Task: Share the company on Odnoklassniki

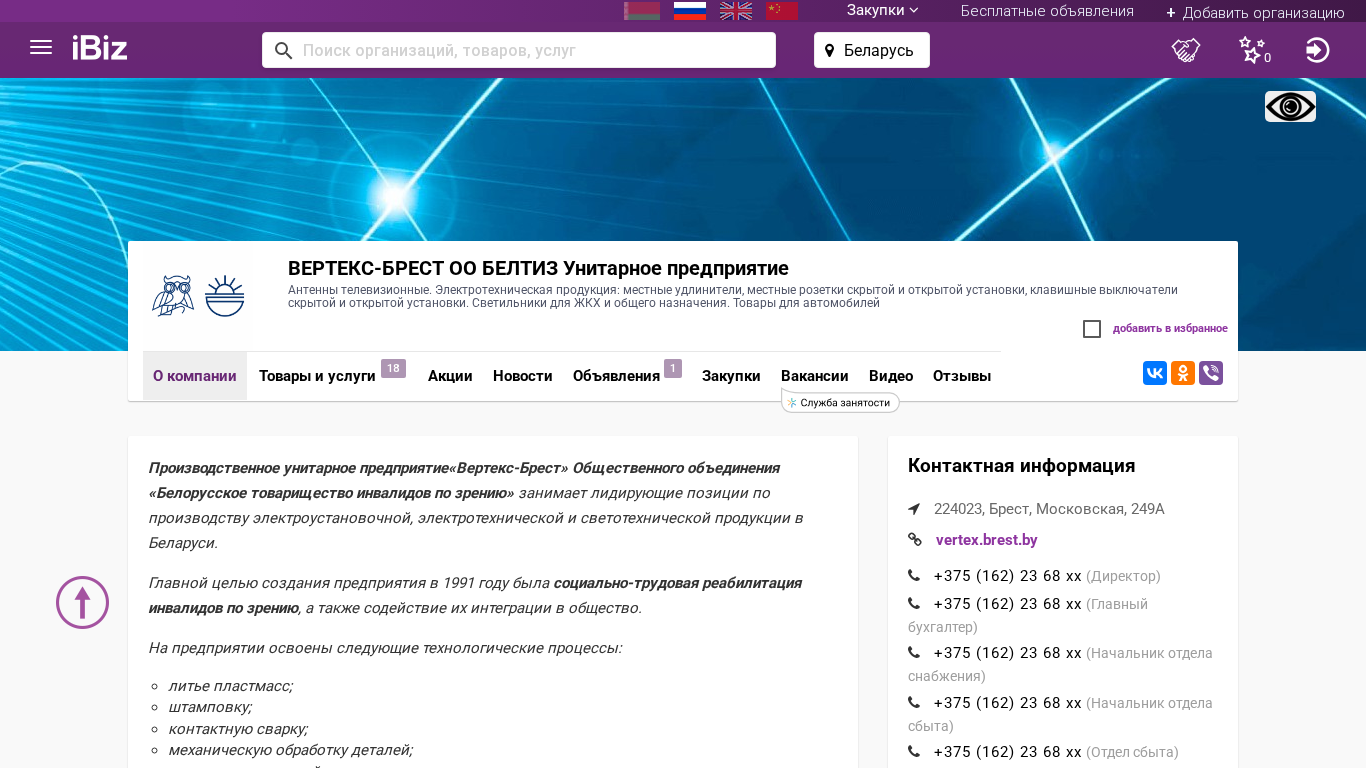Action: point(1183,373)
